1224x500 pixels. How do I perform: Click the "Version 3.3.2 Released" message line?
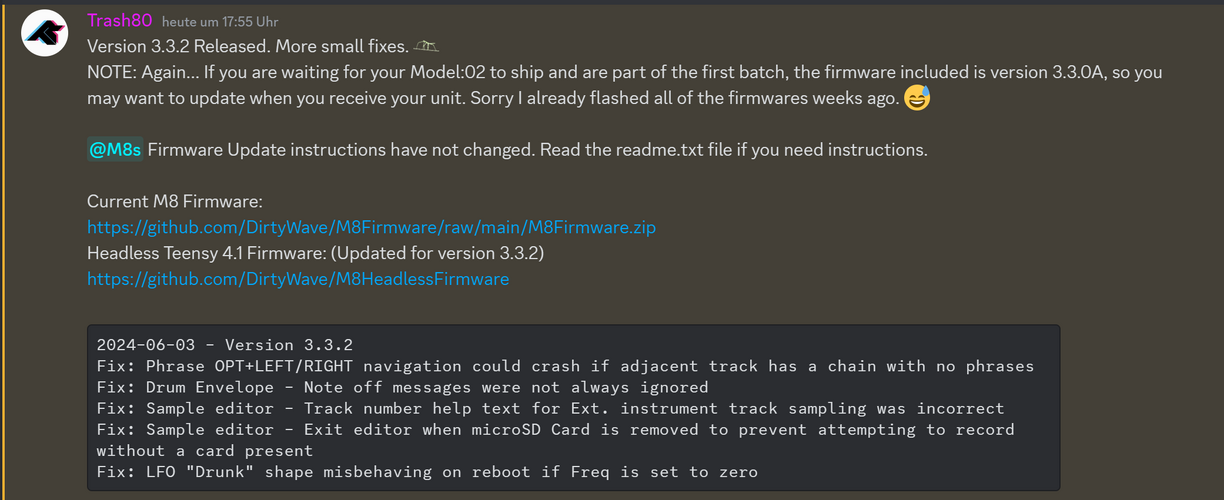(245, 47)
